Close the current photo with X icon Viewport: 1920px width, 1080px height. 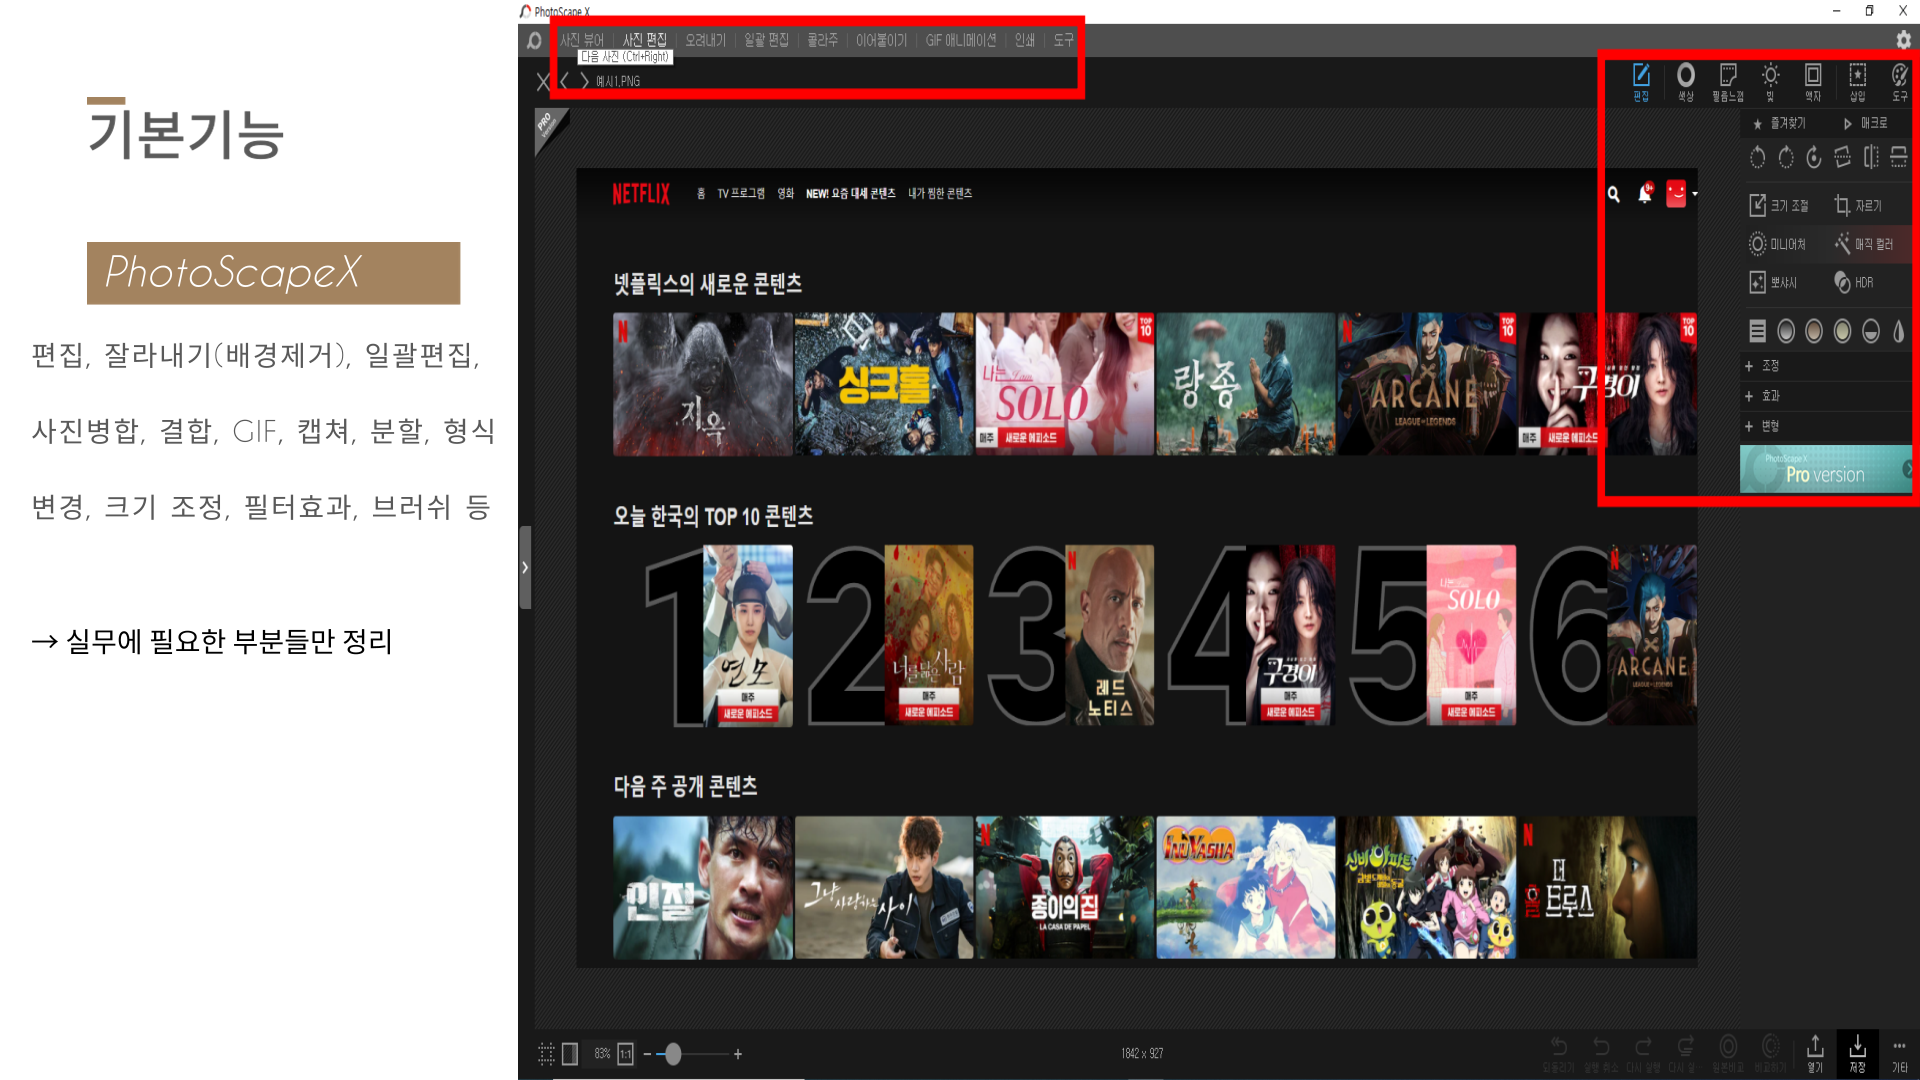543,81
